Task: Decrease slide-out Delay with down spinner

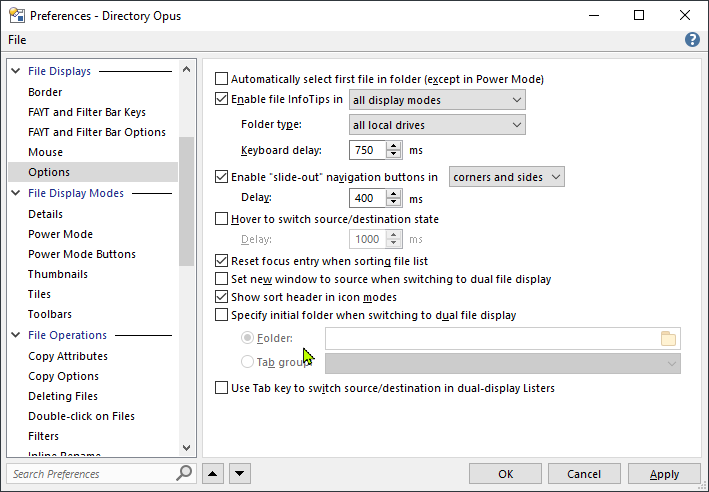Action: (394, 203)
